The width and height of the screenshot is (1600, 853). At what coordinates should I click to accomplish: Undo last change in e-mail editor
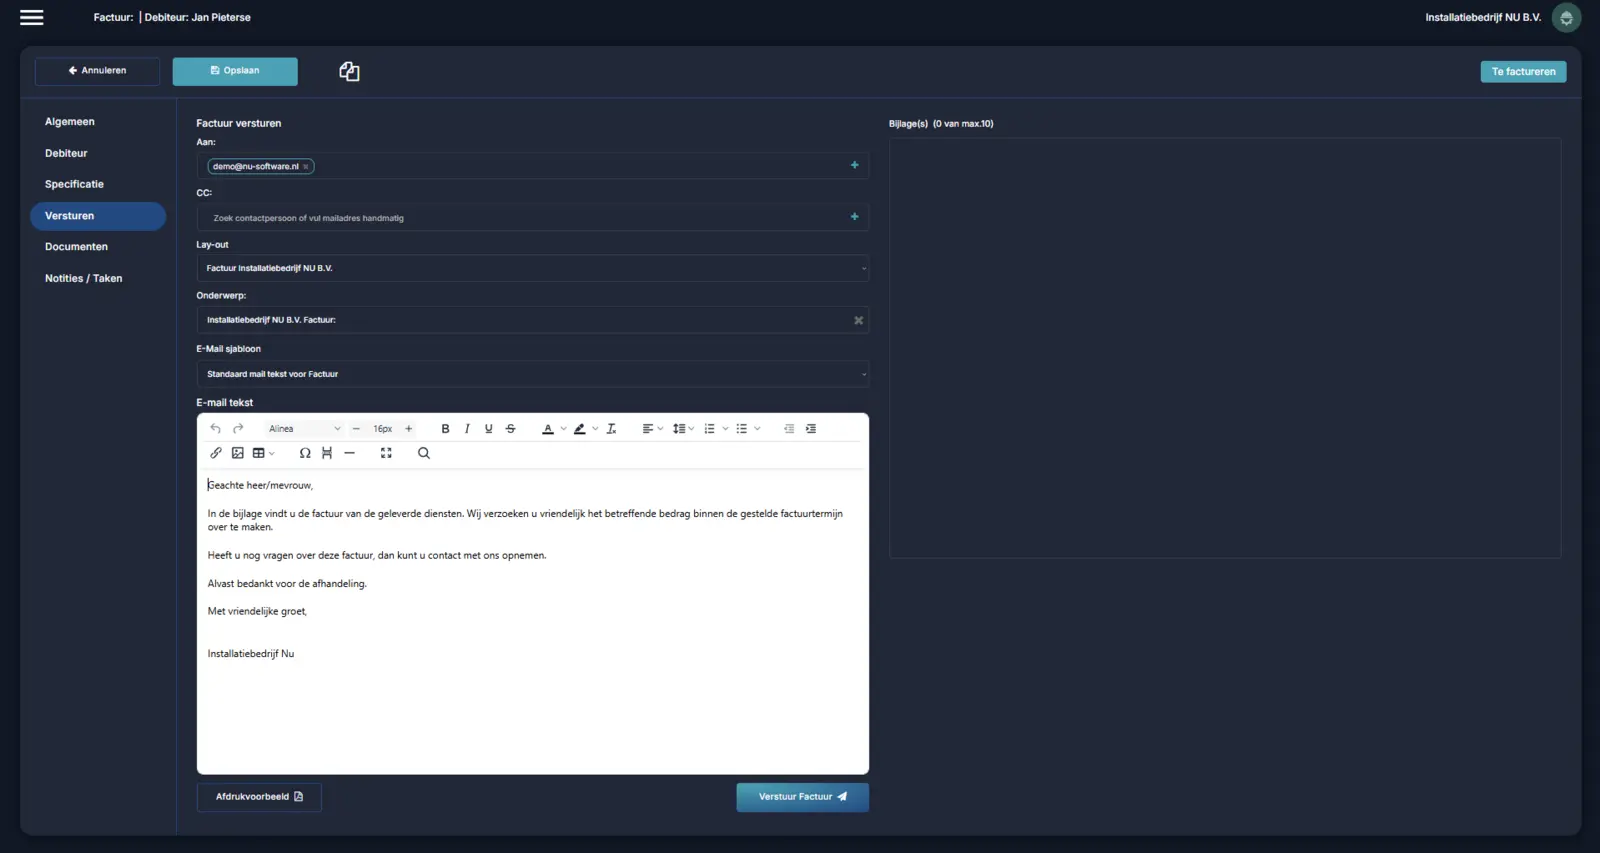[215, 429]
